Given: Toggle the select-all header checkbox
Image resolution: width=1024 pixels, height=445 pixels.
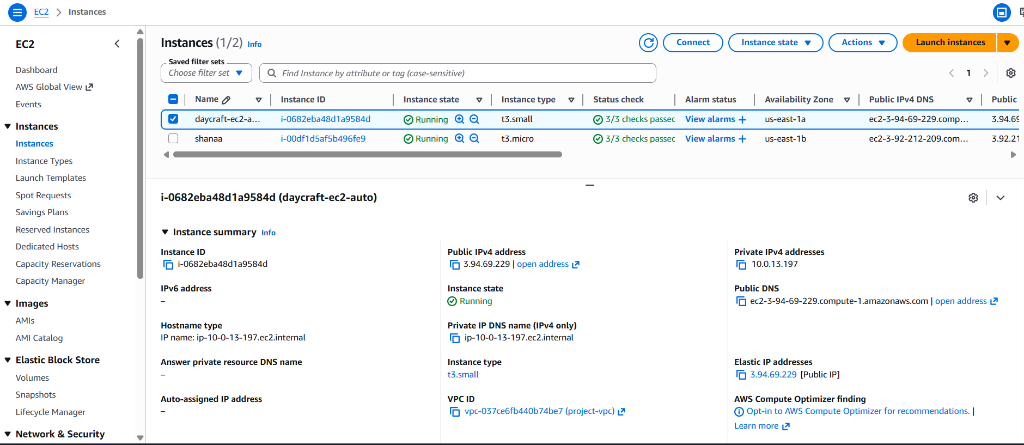Looking at the screenshot, I should point(173,100).
